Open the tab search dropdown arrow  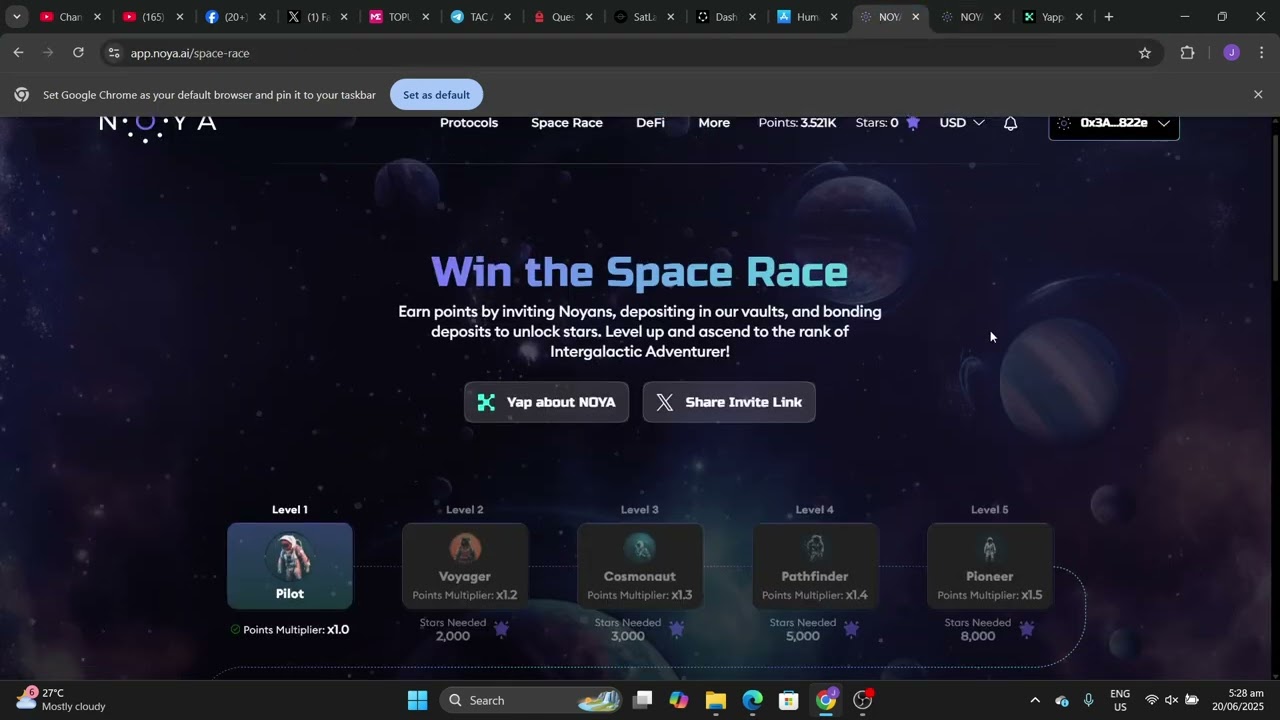(x=16, y=17)
